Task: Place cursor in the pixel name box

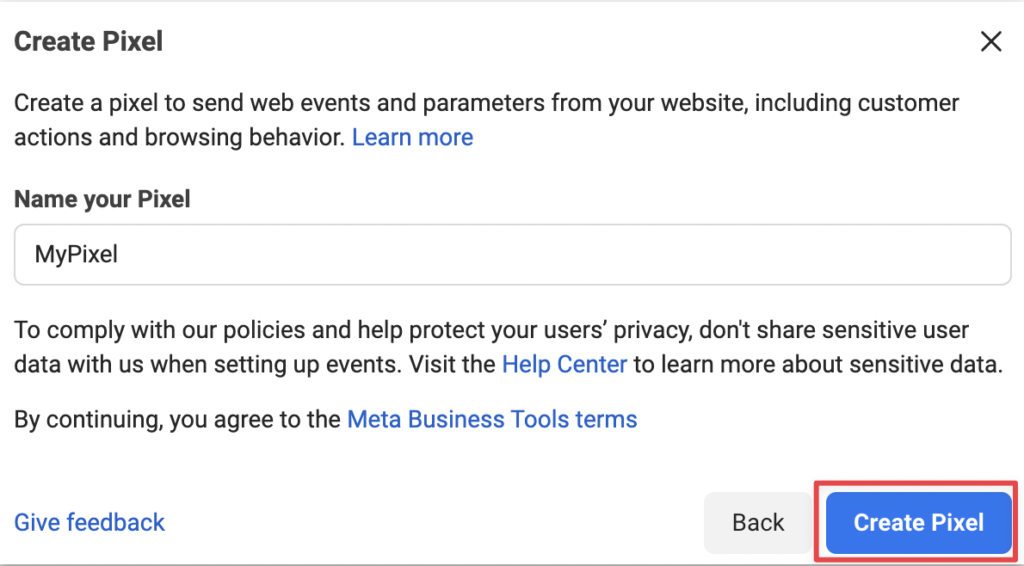Action: 513,255
